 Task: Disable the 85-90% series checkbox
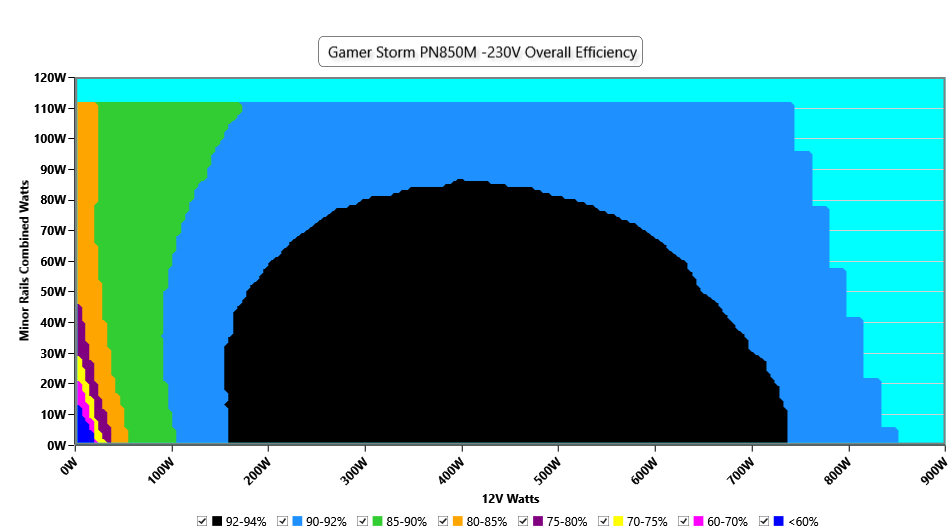363,521
